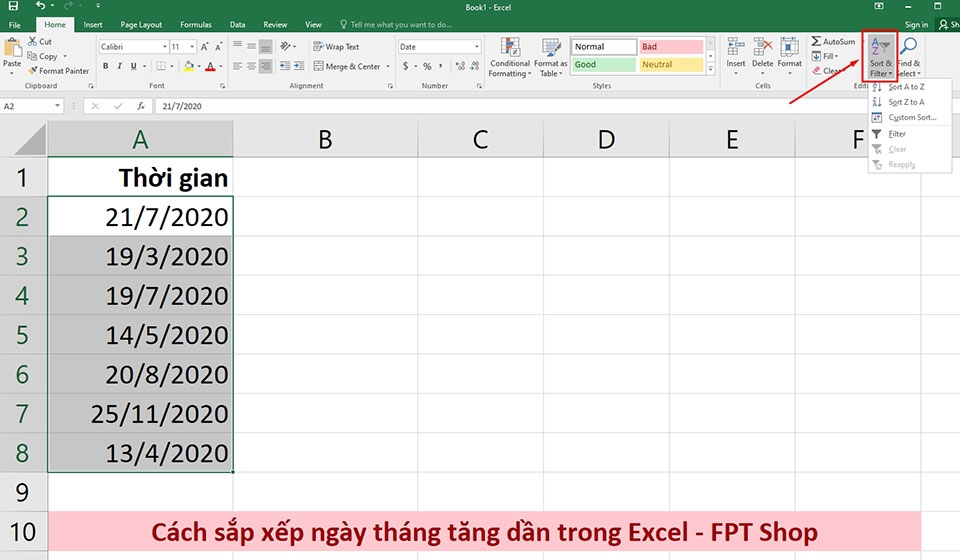Apply yellow Fill Color bucket
Image resolution: width=960 pixels, height=560 pixels.
pos(189,66)
